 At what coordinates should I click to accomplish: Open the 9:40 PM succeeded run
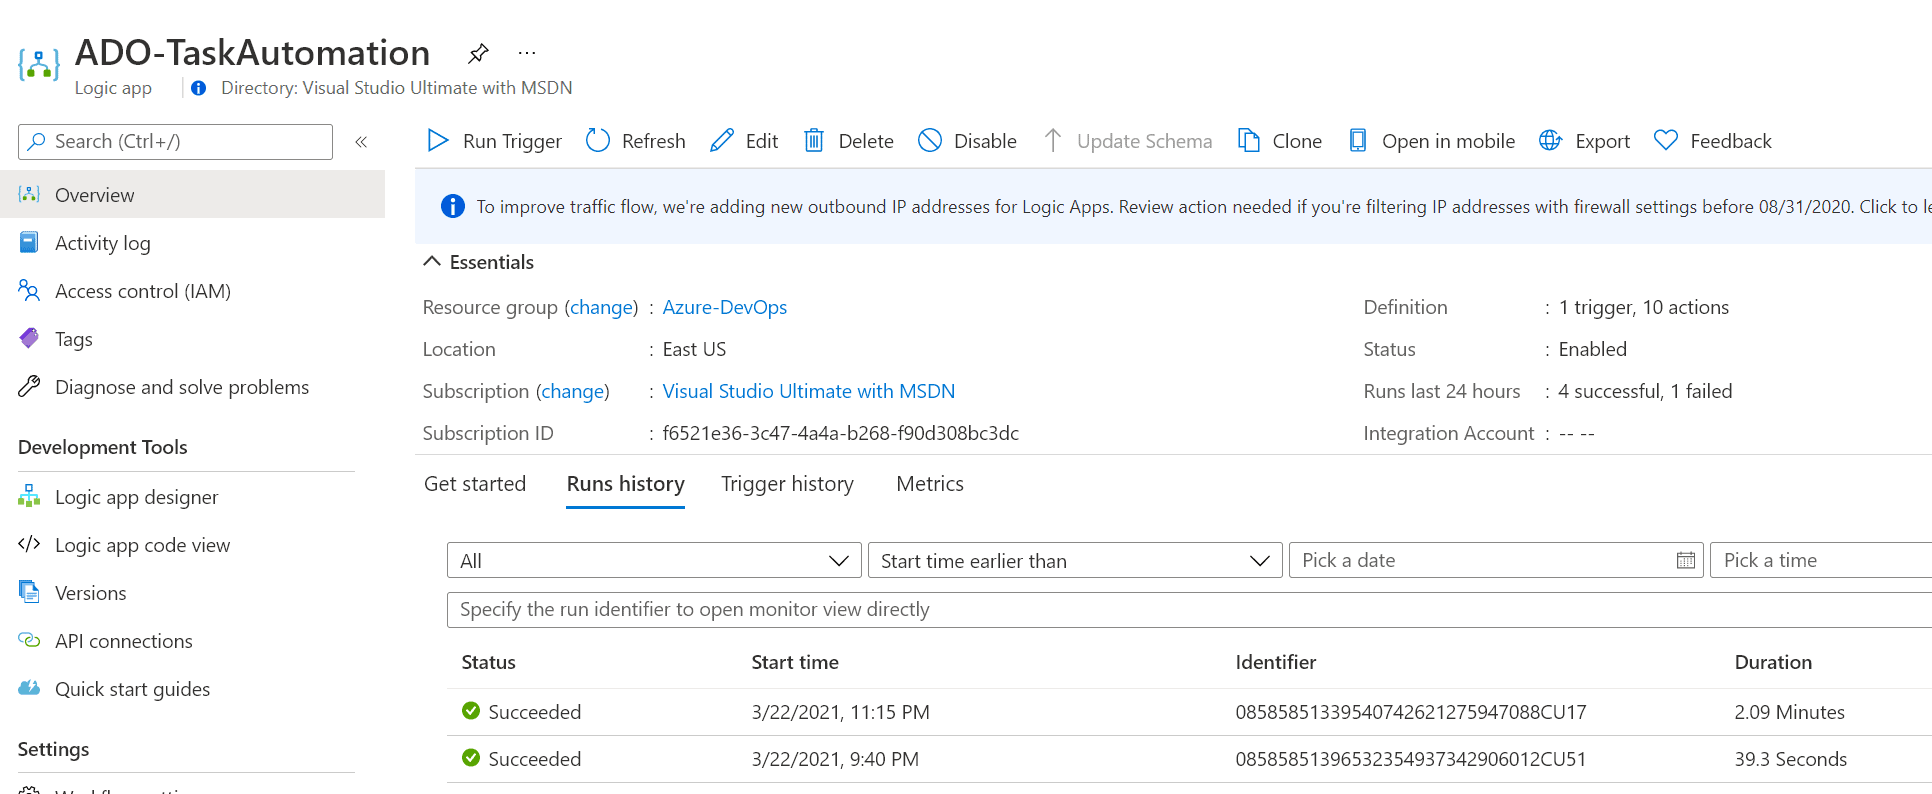[1189, 759]
